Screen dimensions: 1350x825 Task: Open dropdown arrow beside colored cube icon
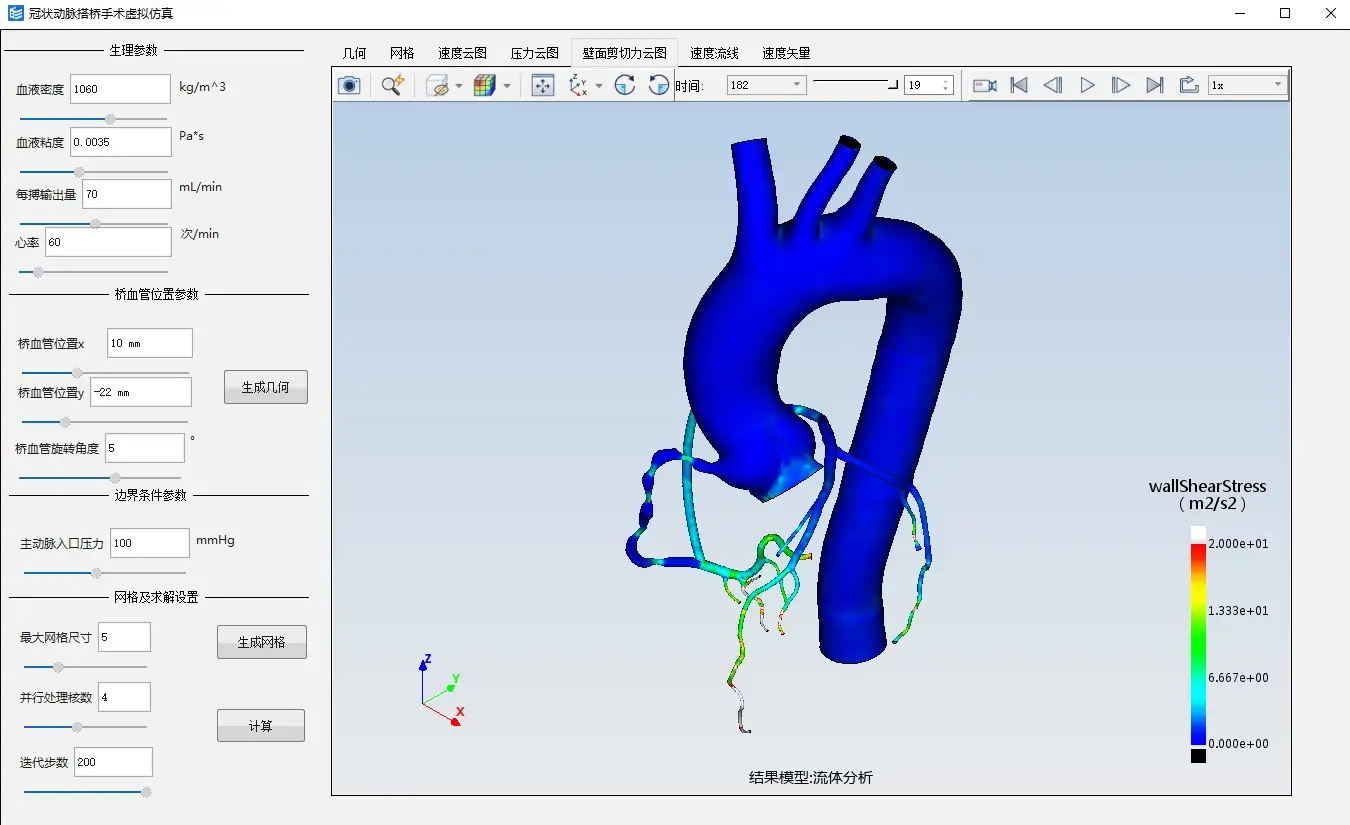click(507, 86)
